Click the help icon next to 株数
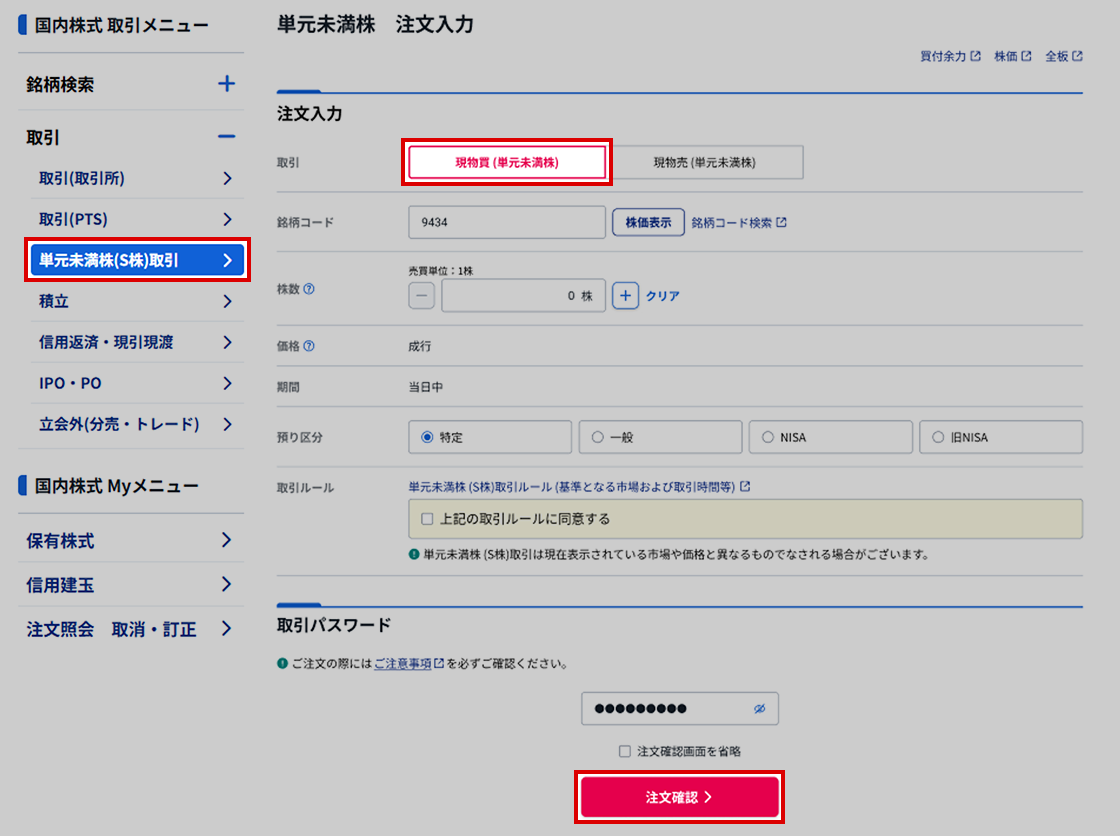This screenshot has height=836, width=1120. pos(309,289)
